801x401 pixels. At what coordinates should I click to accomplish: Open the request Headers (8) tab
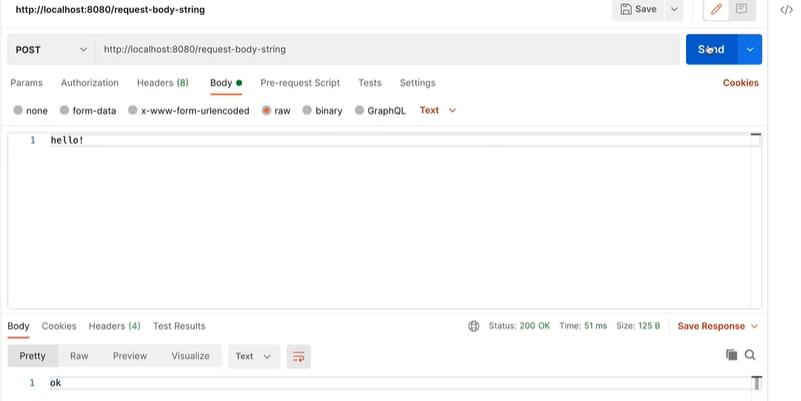click(162, 83)
